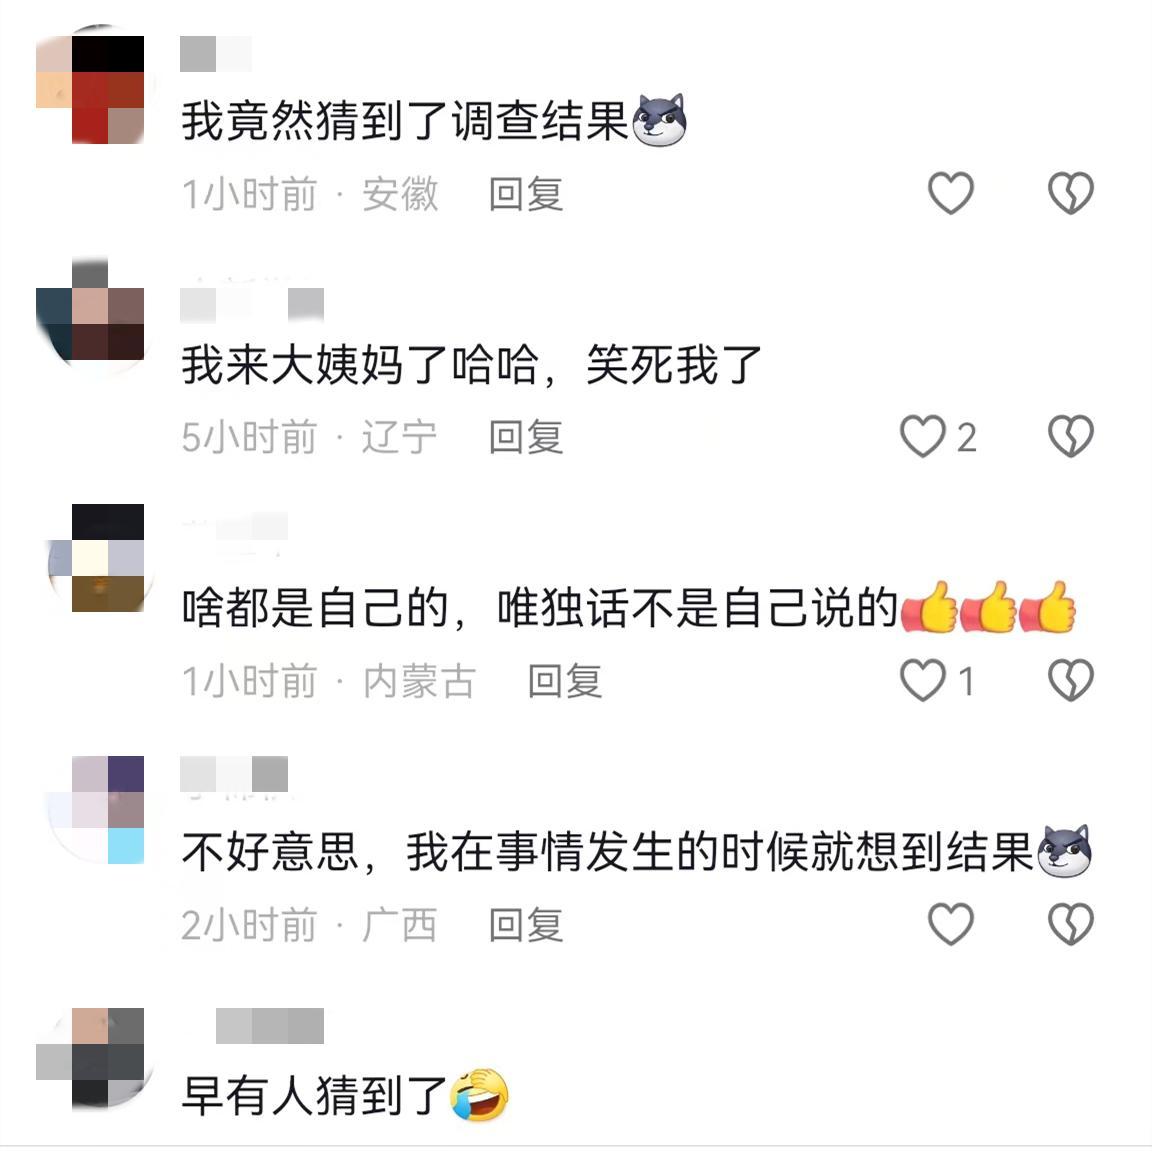Open username above 我竟然猜到了调查结果 comment
The image size is (1152, 1152).
point(216,54)
